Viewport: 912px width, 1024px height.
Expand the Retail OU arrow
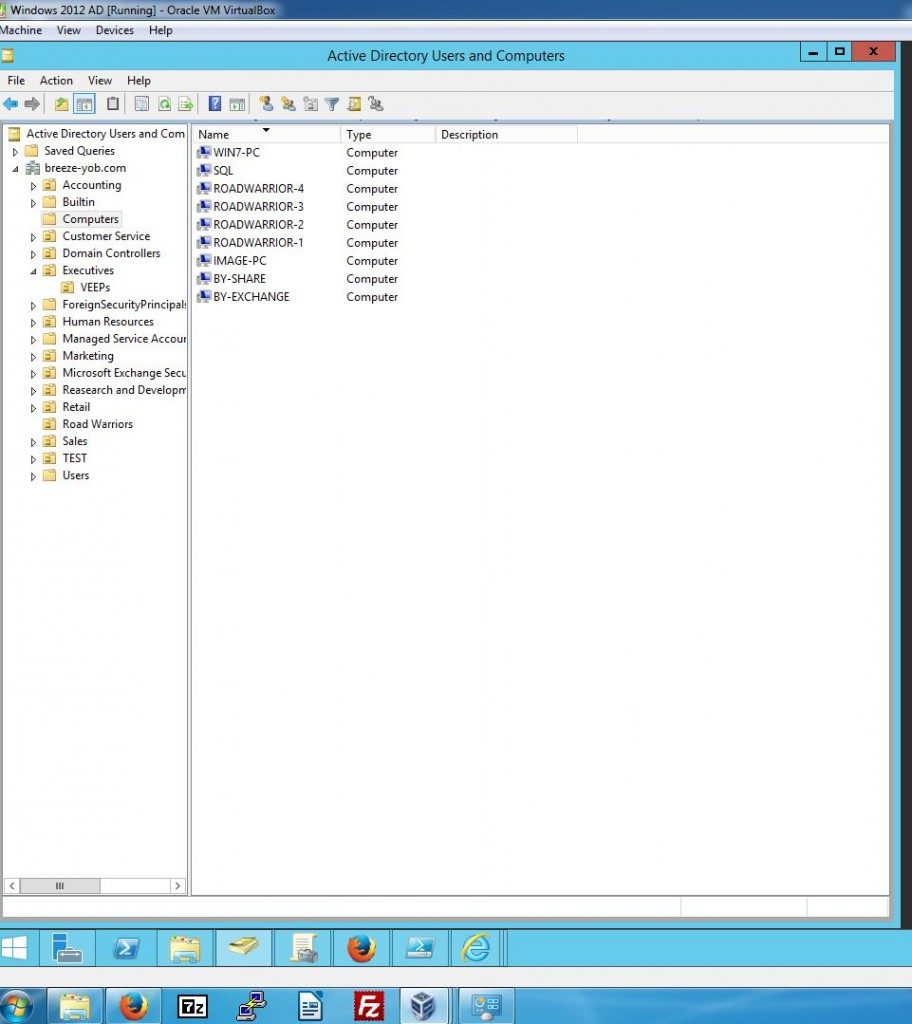[33, 408]
